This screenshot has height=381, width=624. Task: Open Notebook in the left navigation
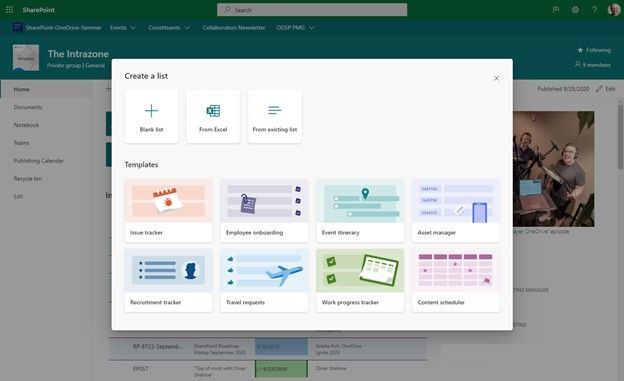click(x=26, y=125)
